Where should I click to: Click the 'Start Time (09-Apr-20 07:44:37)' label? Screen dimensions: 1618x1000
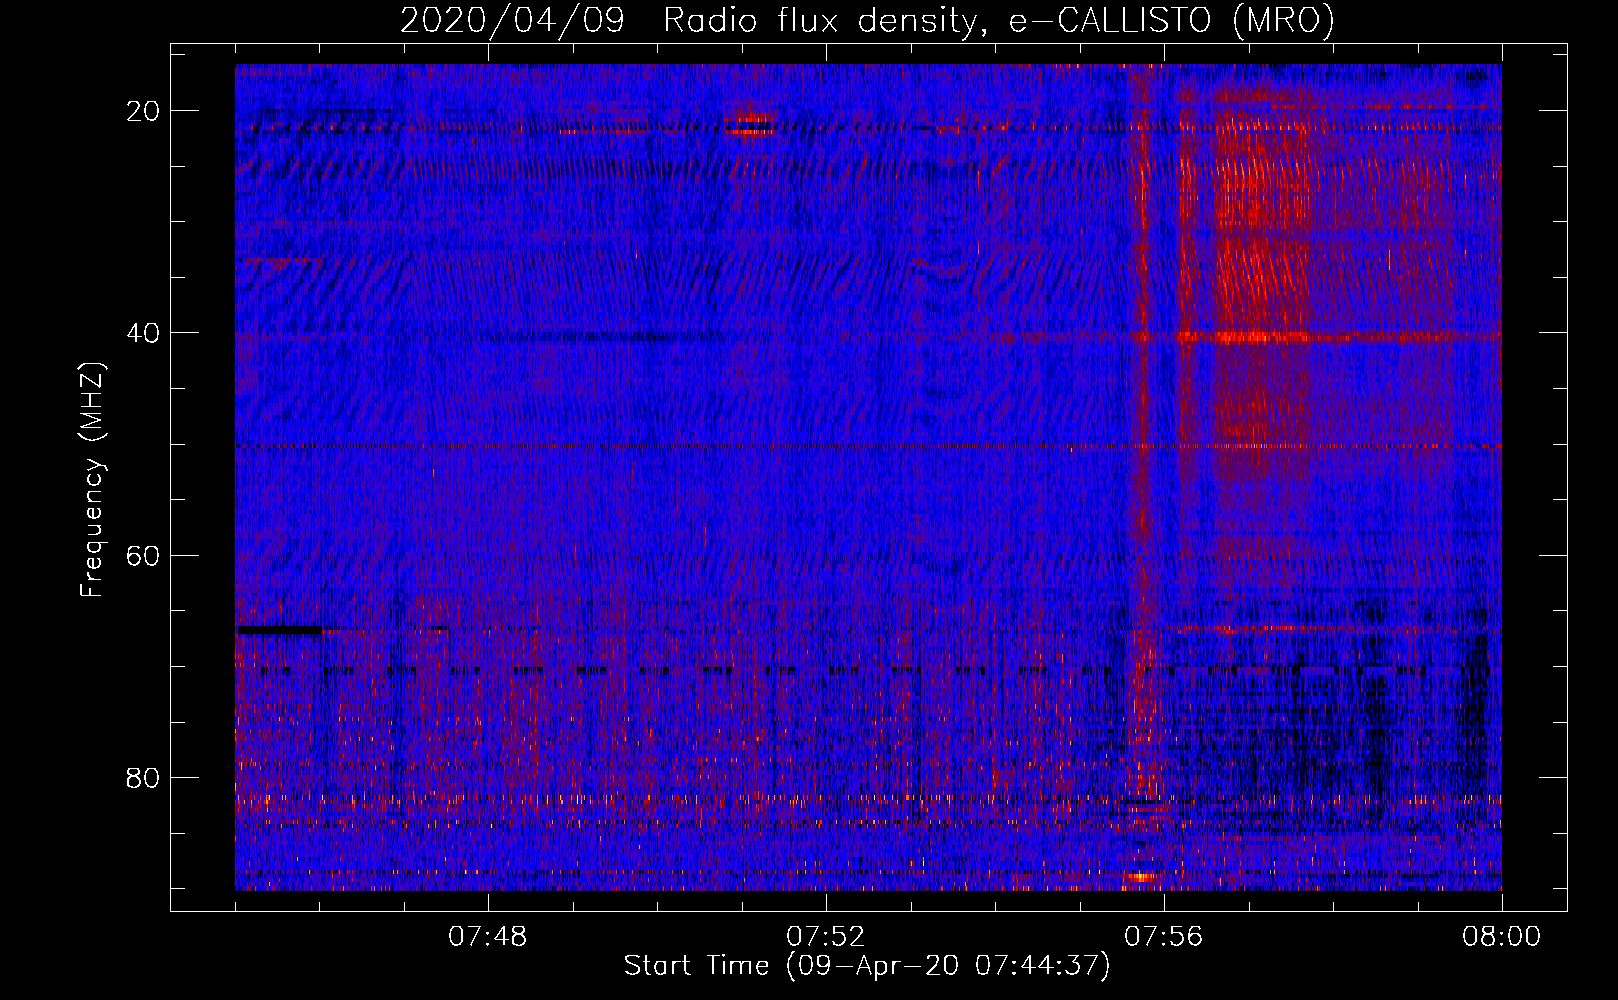[867, 966]
